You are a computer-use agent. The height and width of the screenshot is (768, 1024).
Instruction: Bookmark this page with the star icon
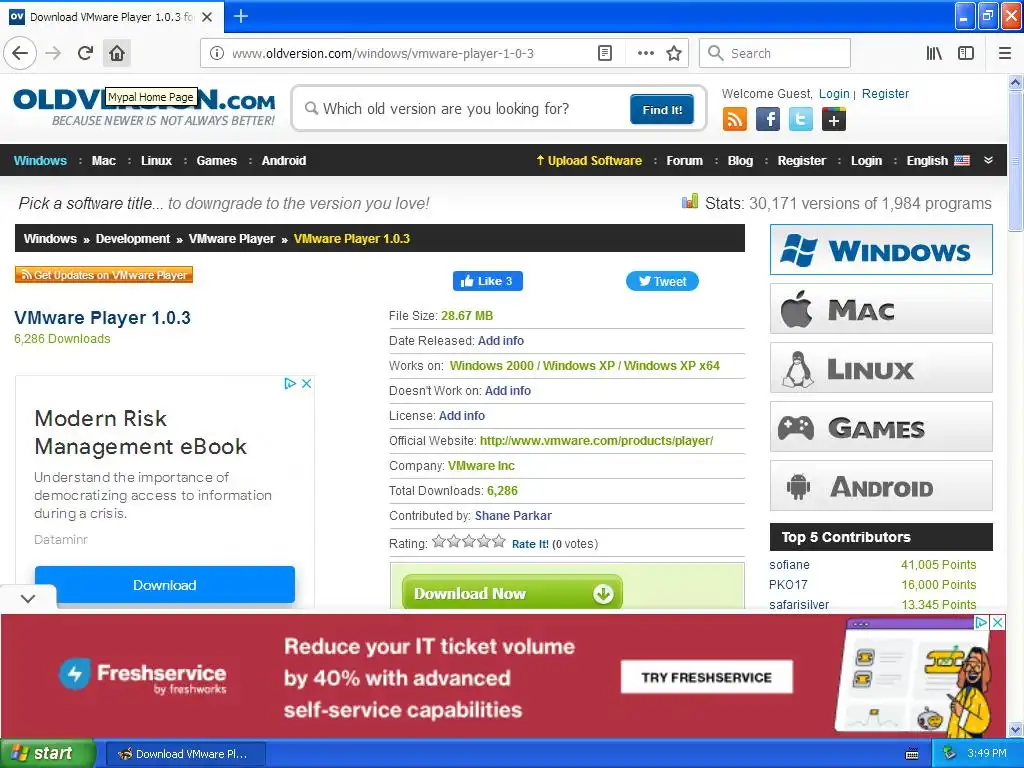coord(674,54)
